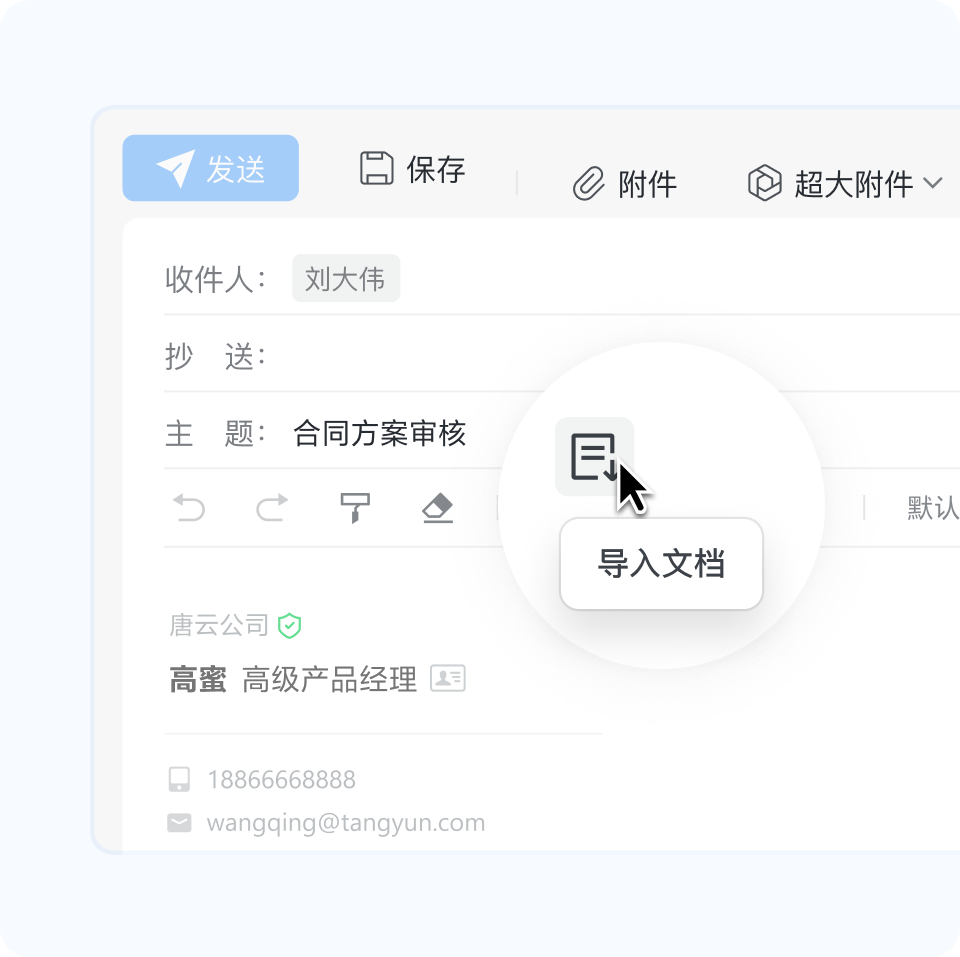Select the recipient tag 刘大伟
960x957 pixels.
[345, 279]
